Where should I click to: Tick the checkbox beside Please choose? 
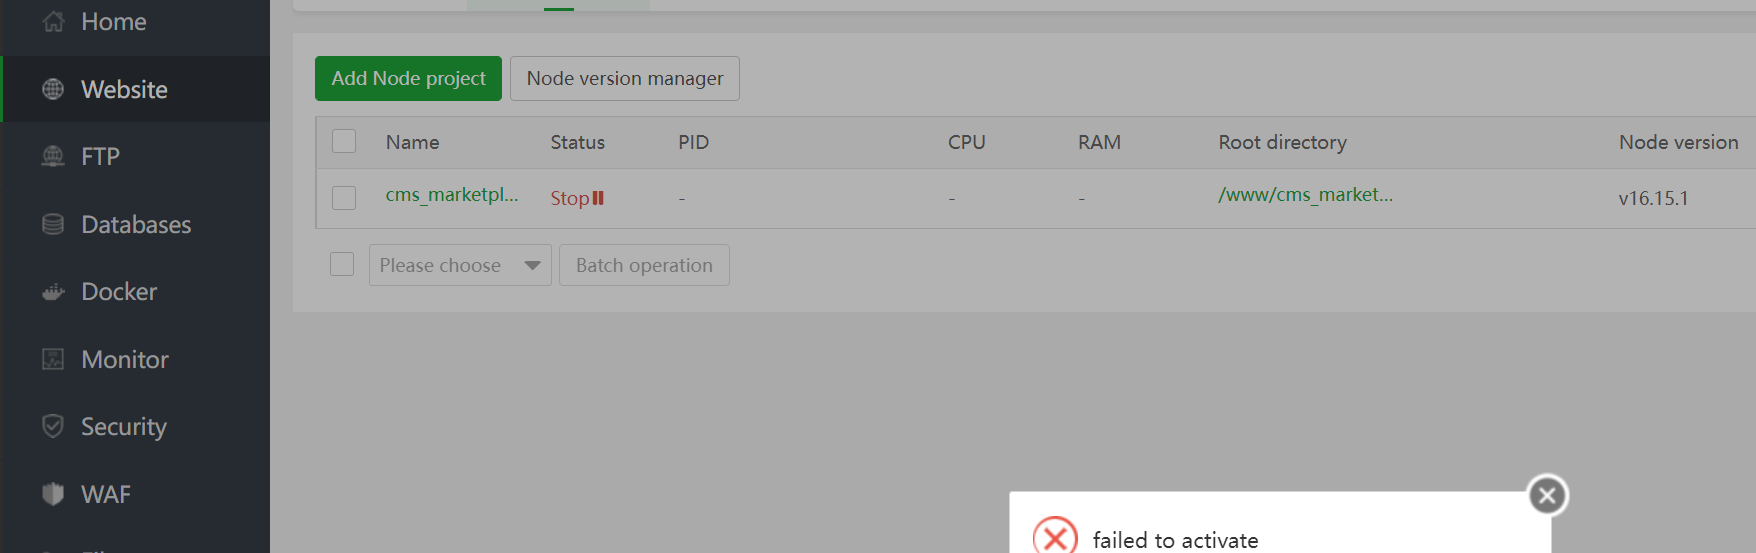pos(342,265)
